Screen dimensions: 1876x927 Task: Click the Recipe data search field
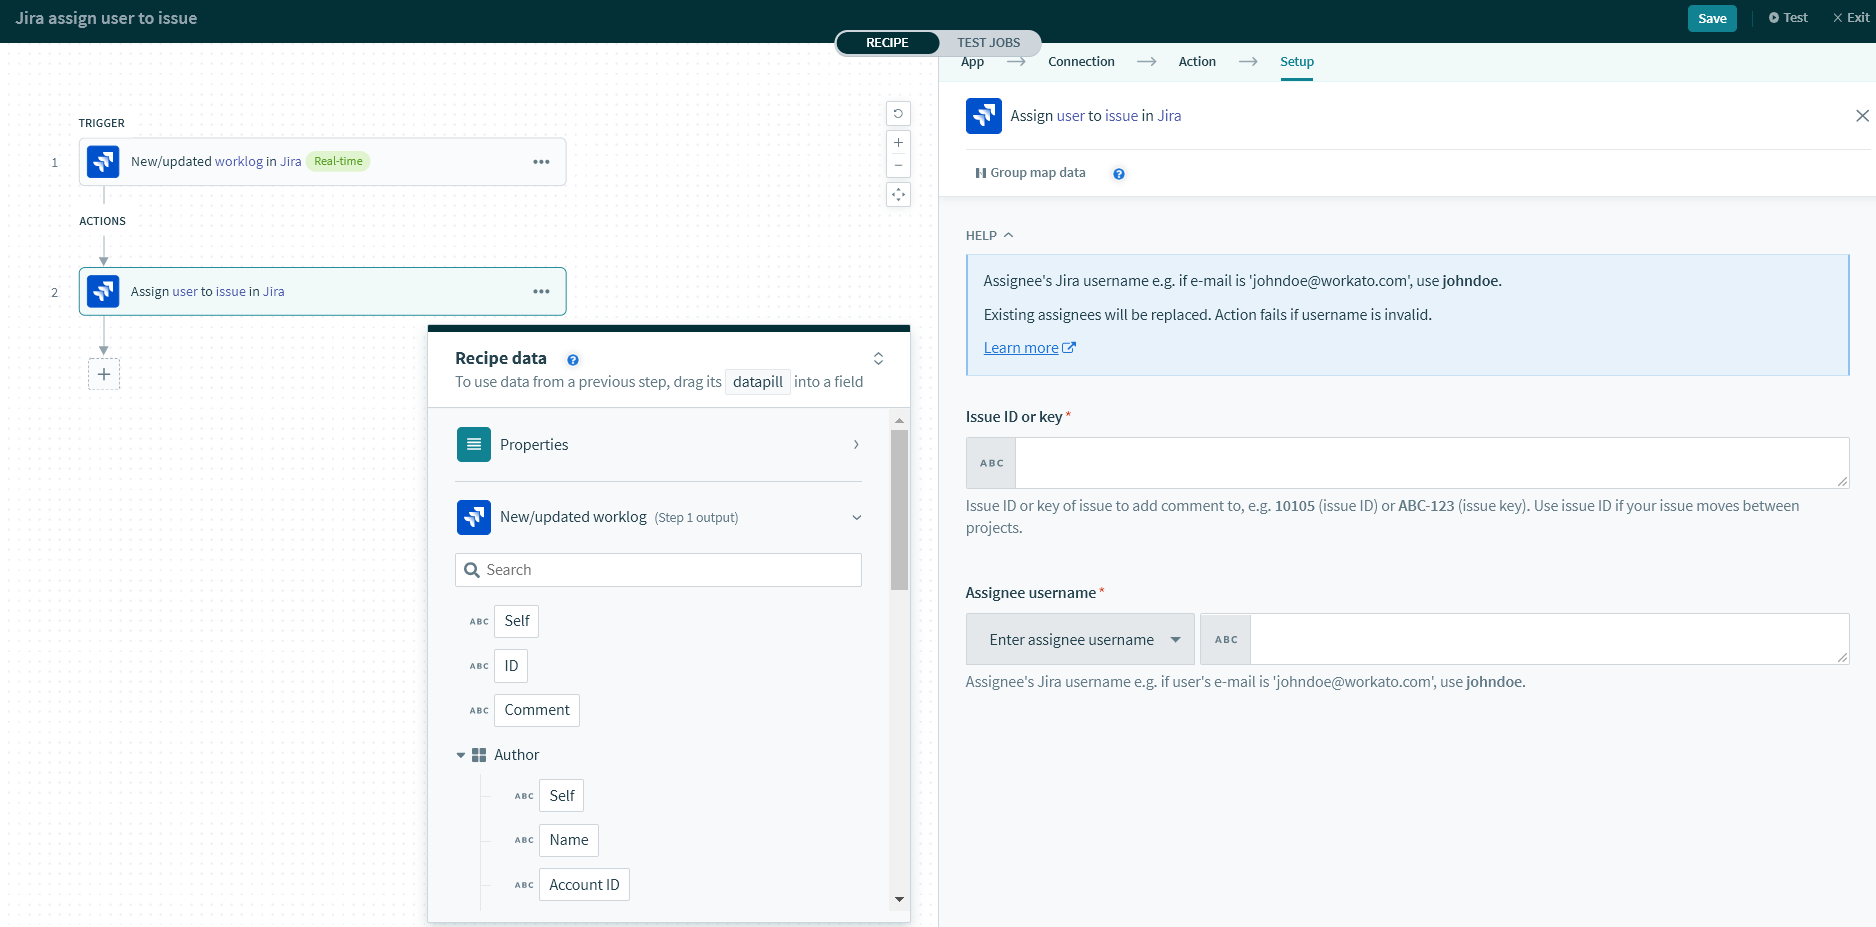click(x=657, y=569)
